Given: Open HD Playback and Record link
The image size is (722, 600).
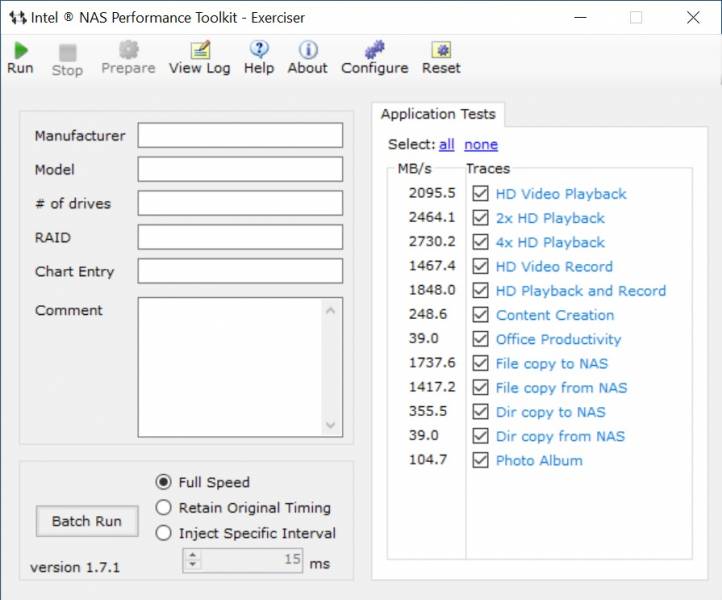Looking at the screenshot, I should coord(581,291).
